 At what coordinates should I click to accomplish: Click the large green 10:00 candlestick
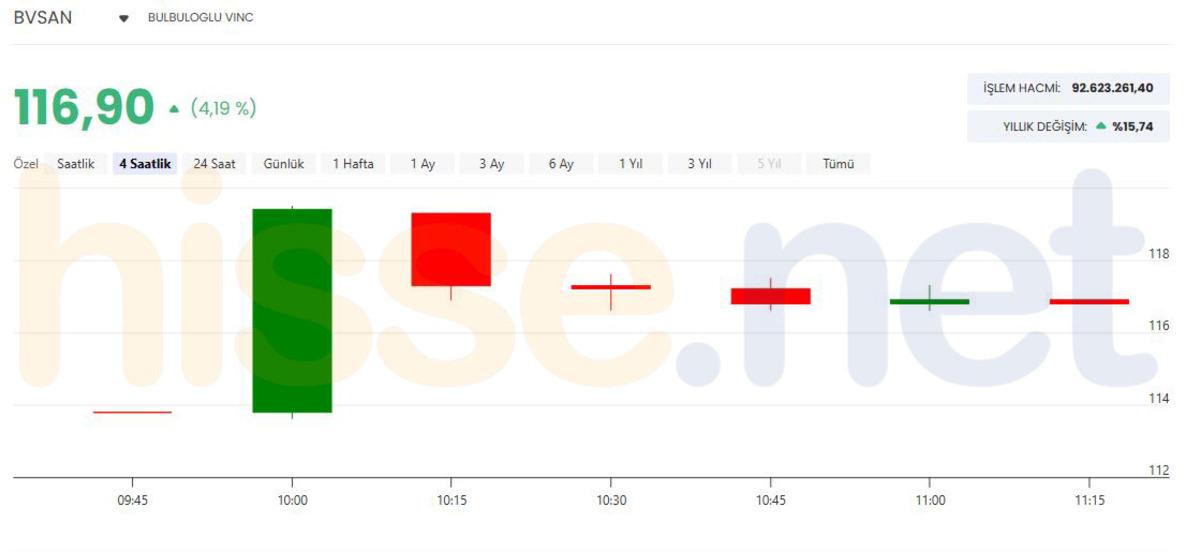click(x=292, y=310)
